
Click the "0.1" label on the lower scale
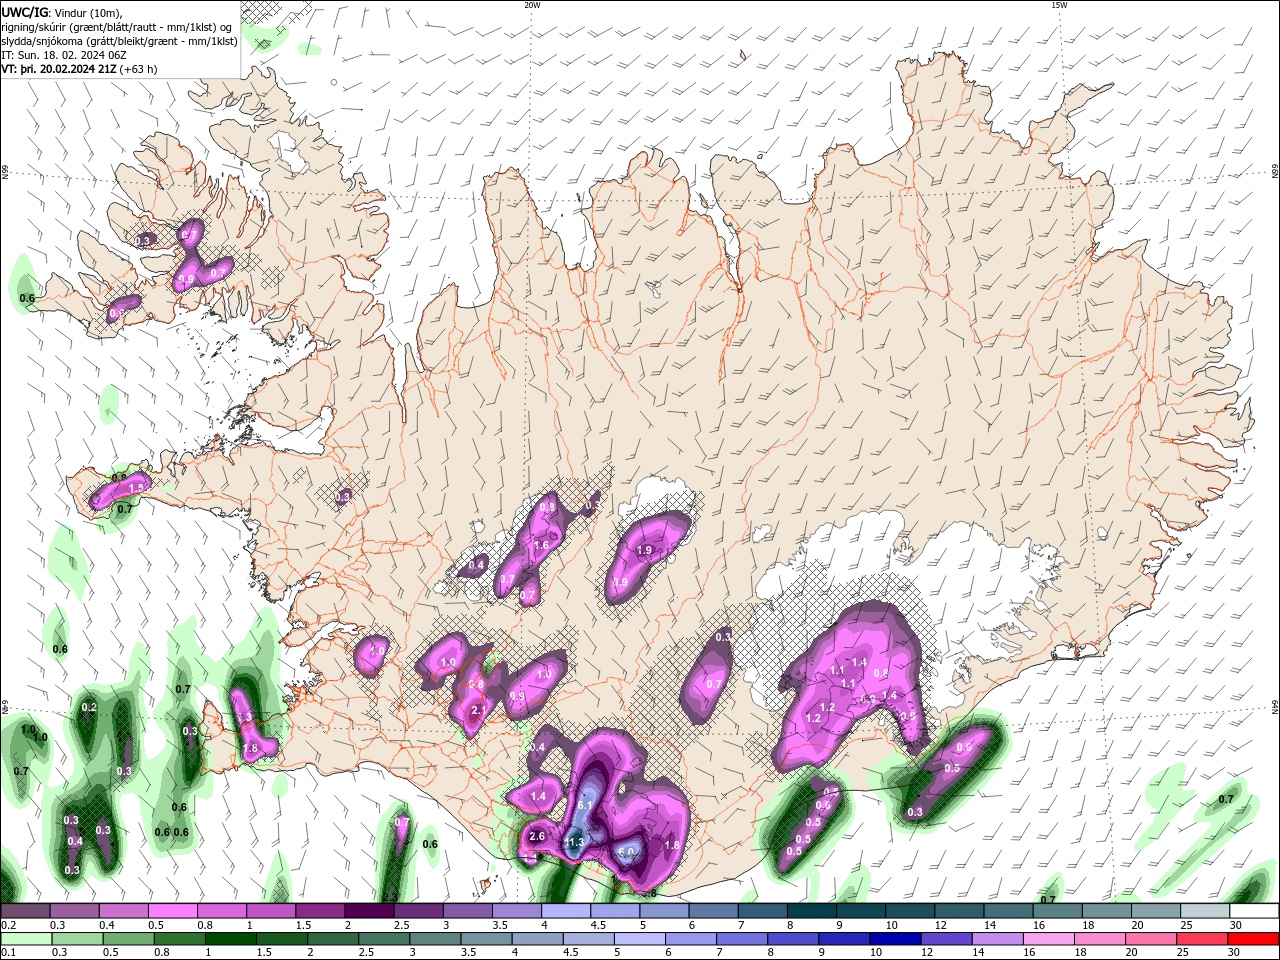tap(7, 953)
